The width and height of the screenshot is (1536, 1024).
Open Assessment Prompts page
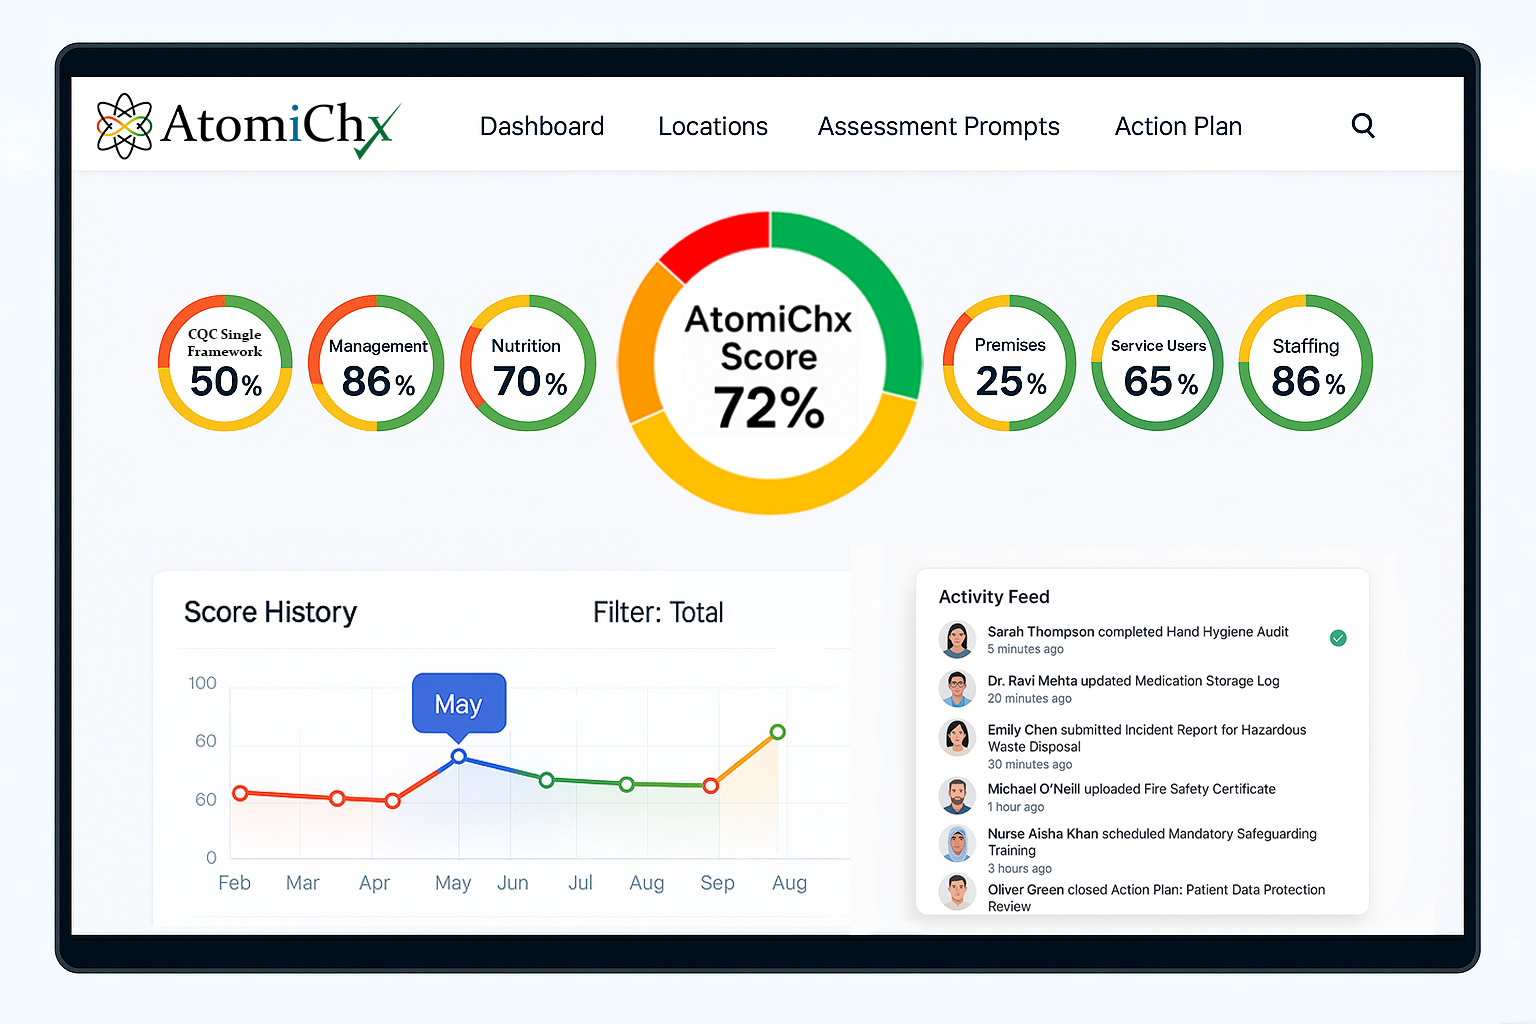(939, 126)
